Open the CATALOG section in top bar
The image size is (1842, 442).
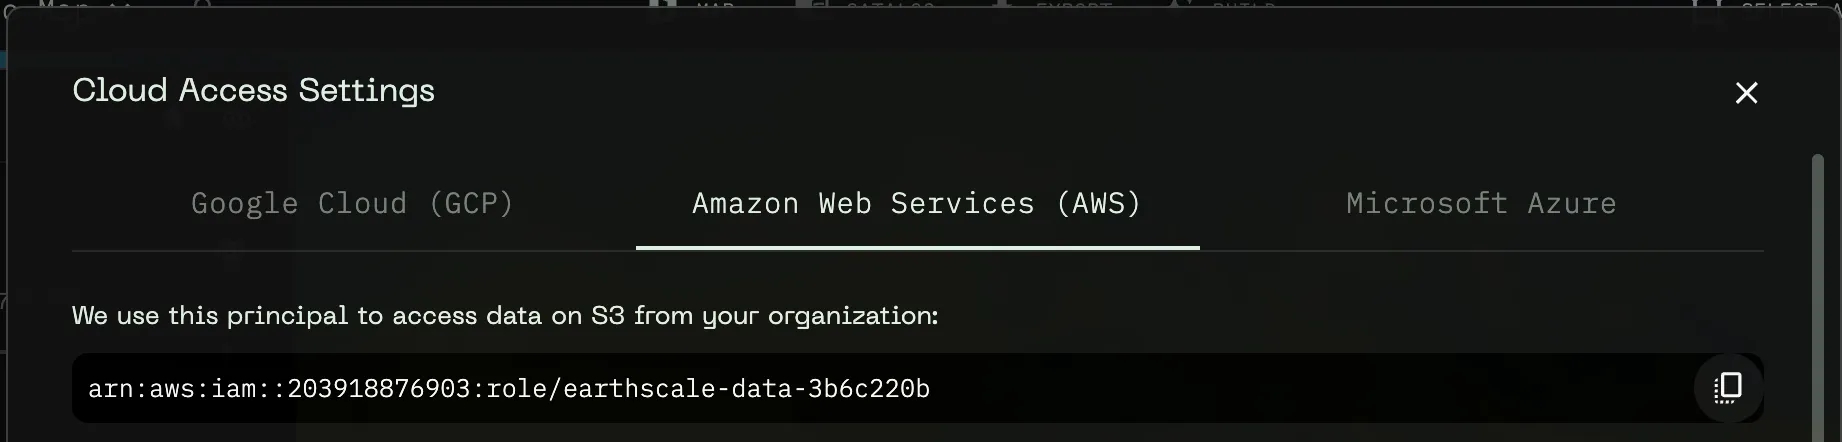(890, 5)
